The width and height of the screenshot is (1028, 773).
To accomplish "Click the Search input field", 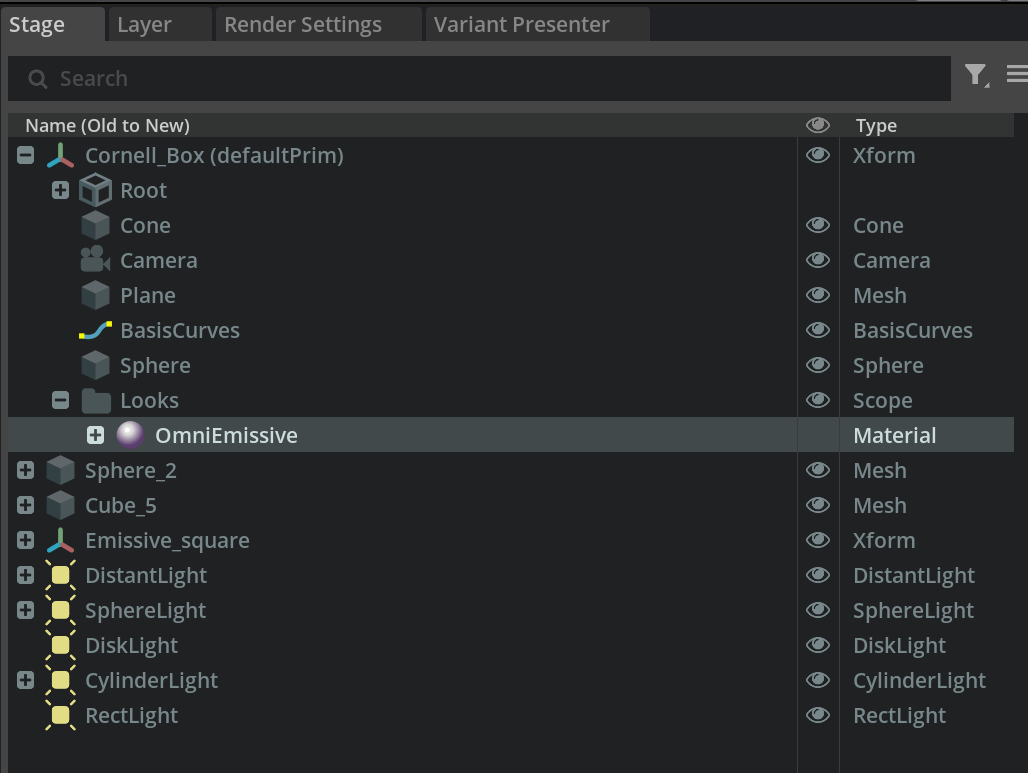I will [480, 79].
